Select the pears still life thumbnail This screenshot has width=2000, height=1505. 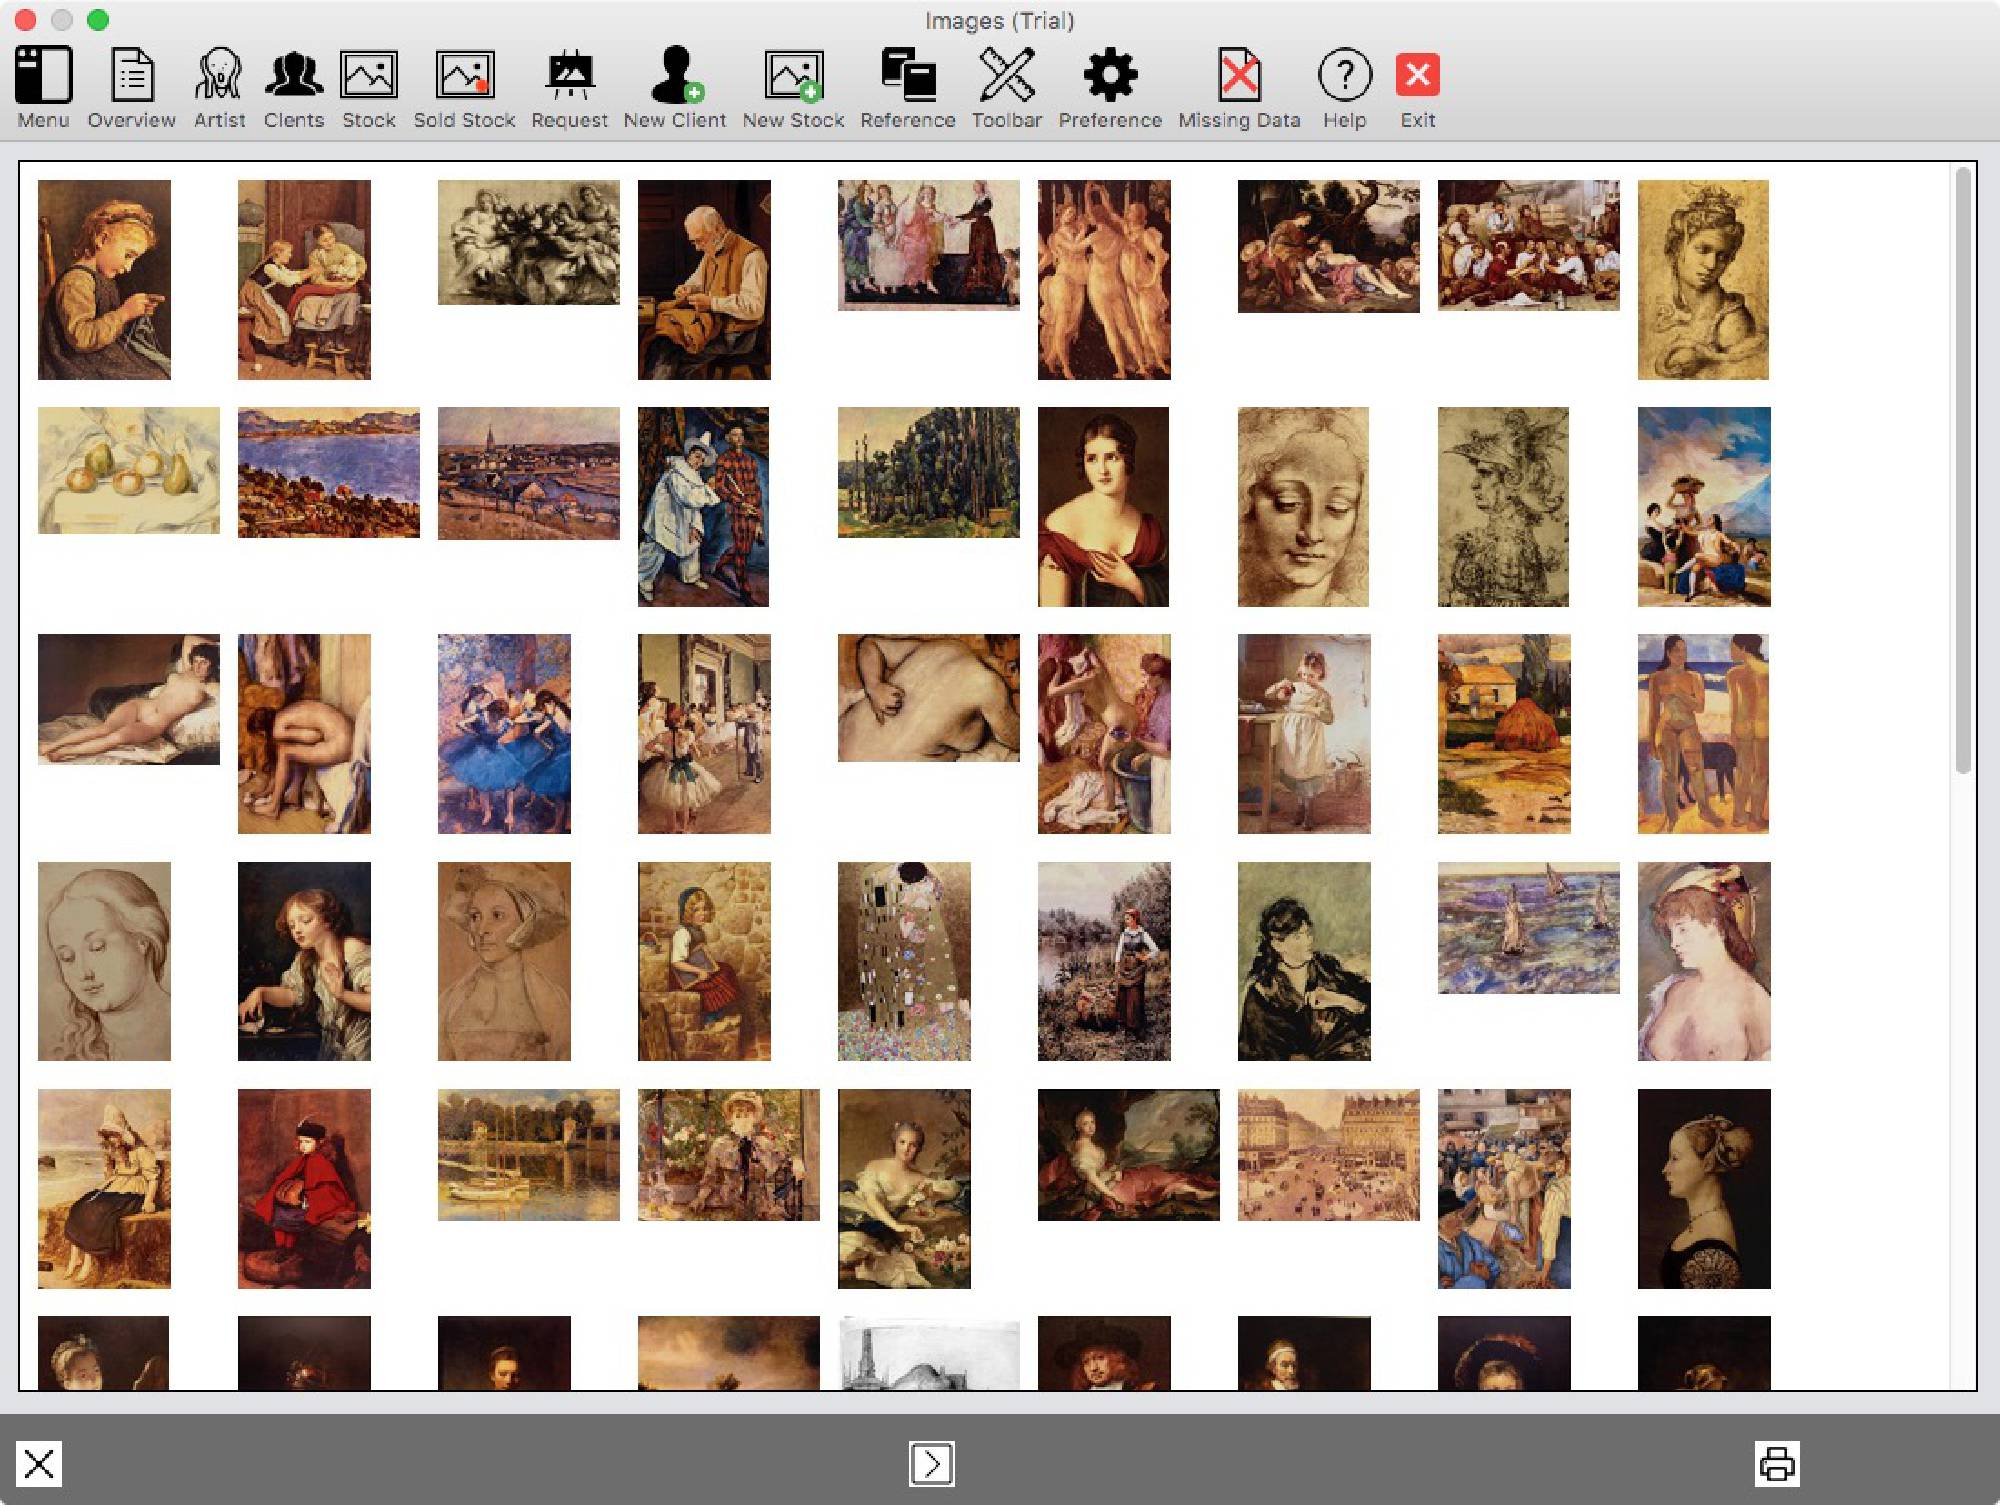coord(129,470)
